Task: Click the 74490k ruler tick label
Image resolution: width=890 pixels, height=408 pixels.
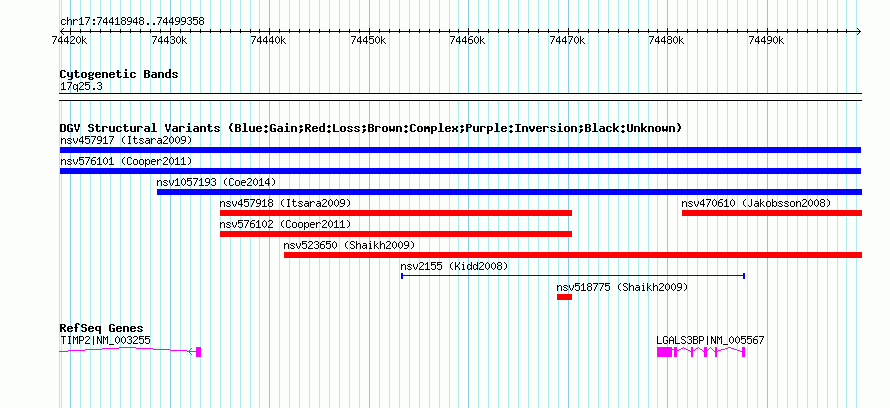Action: (767, 40)
